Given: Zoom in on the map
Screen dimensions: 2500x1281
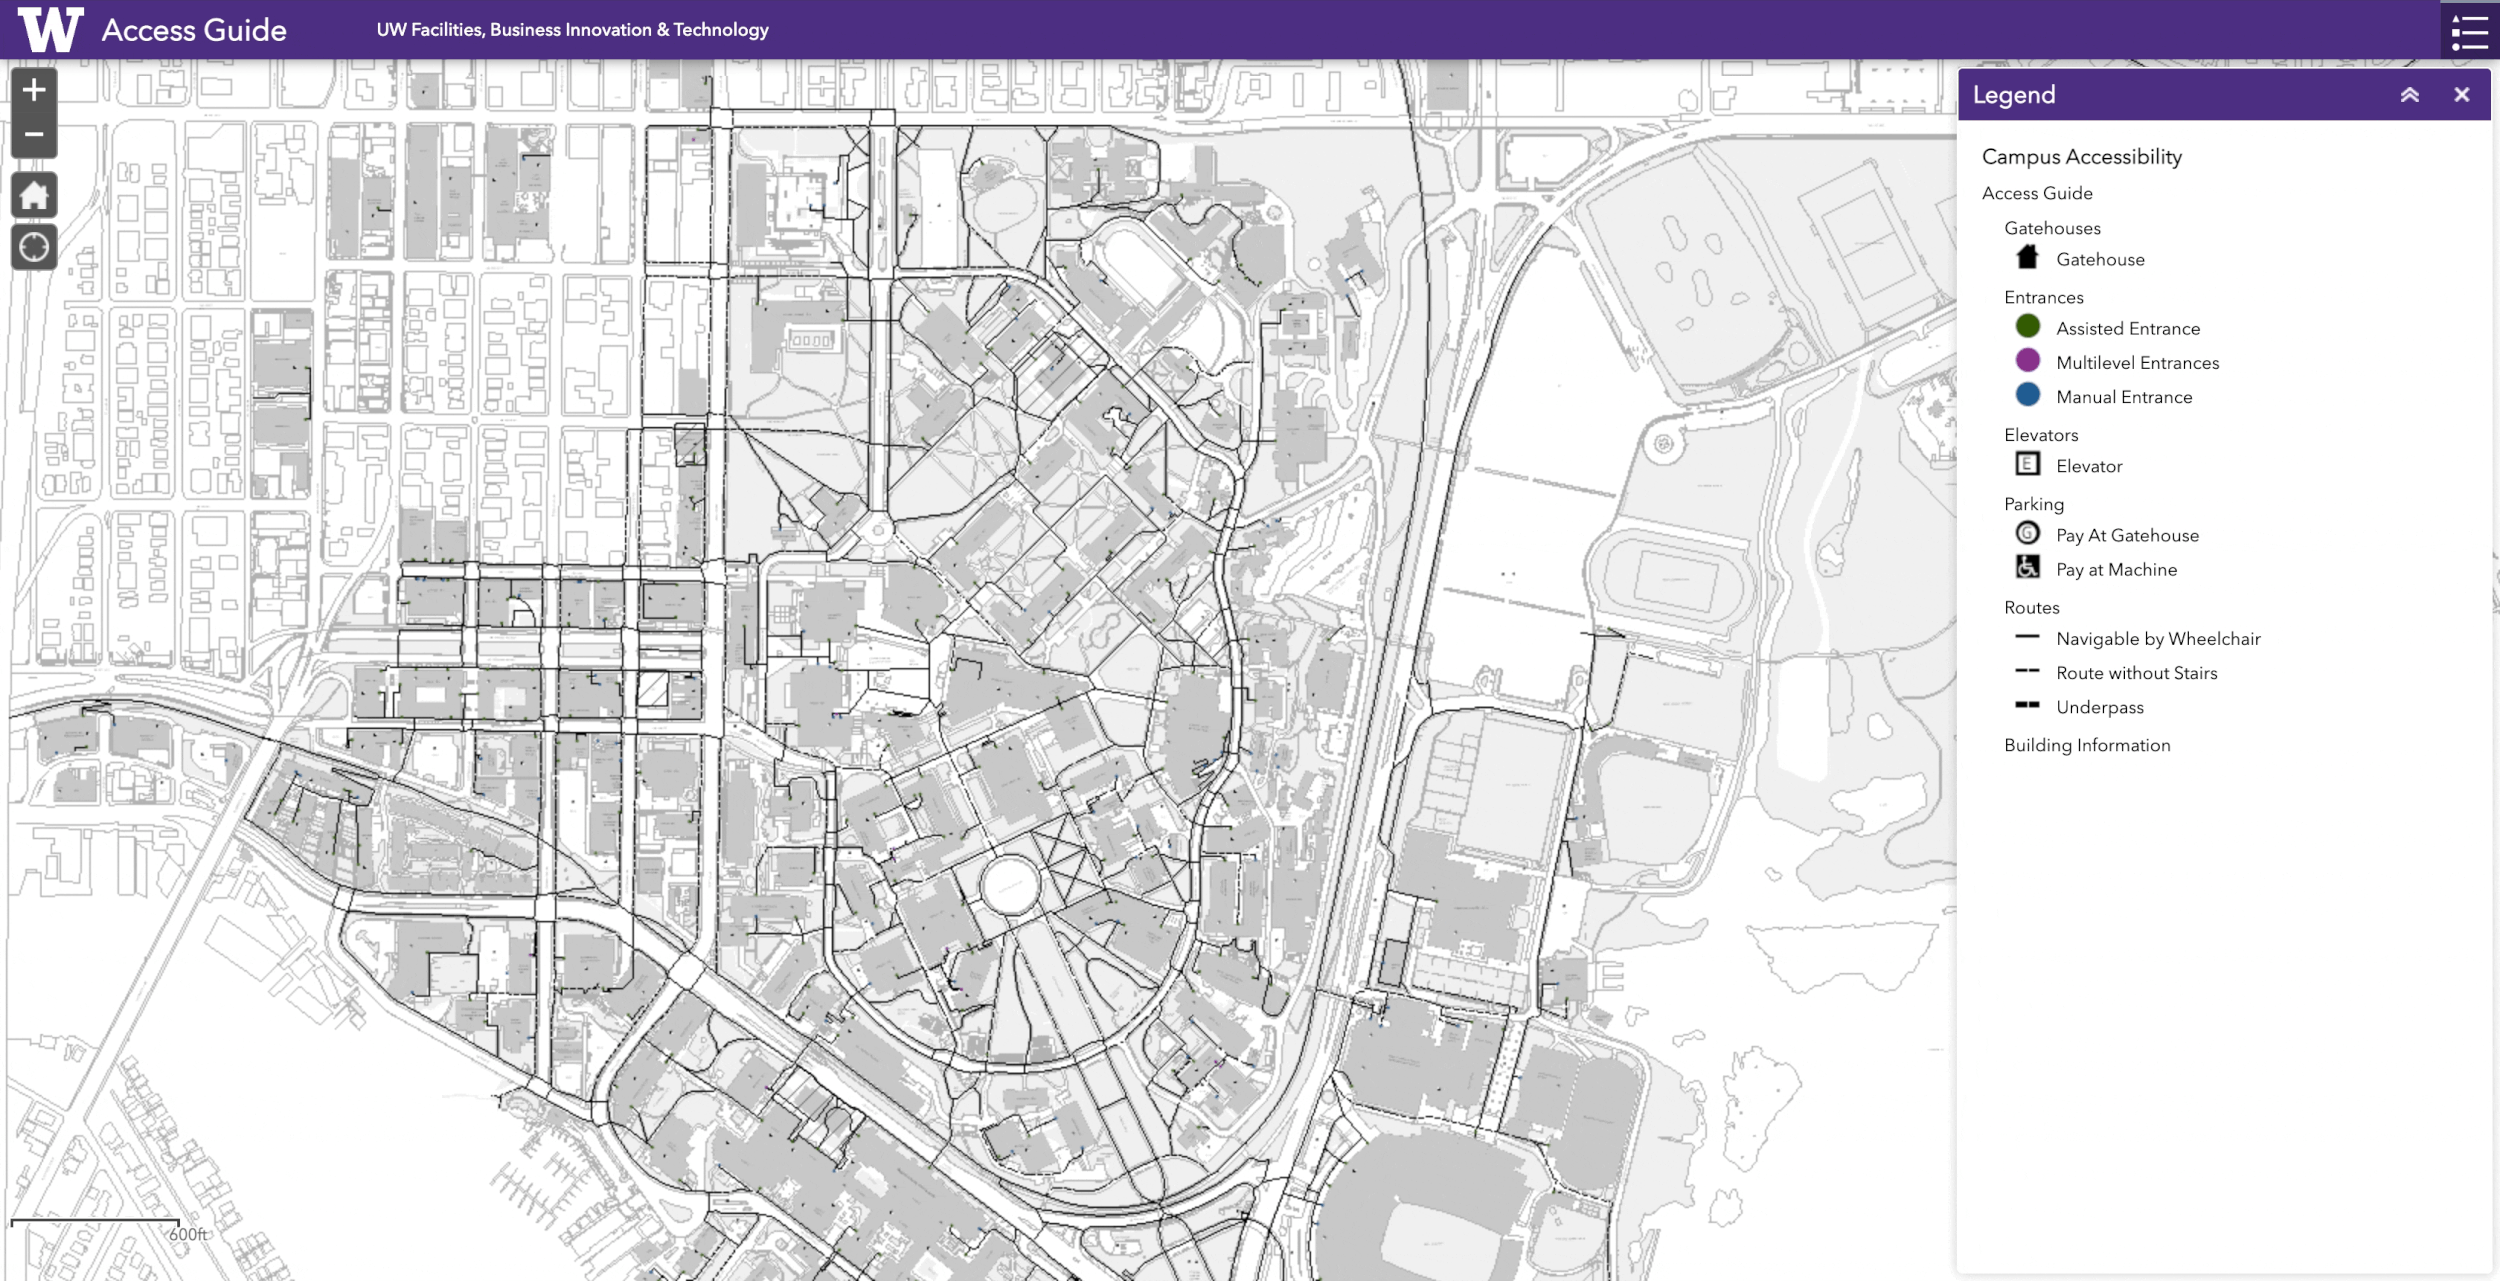Looking at the screenshot, I should pos(34,90).
